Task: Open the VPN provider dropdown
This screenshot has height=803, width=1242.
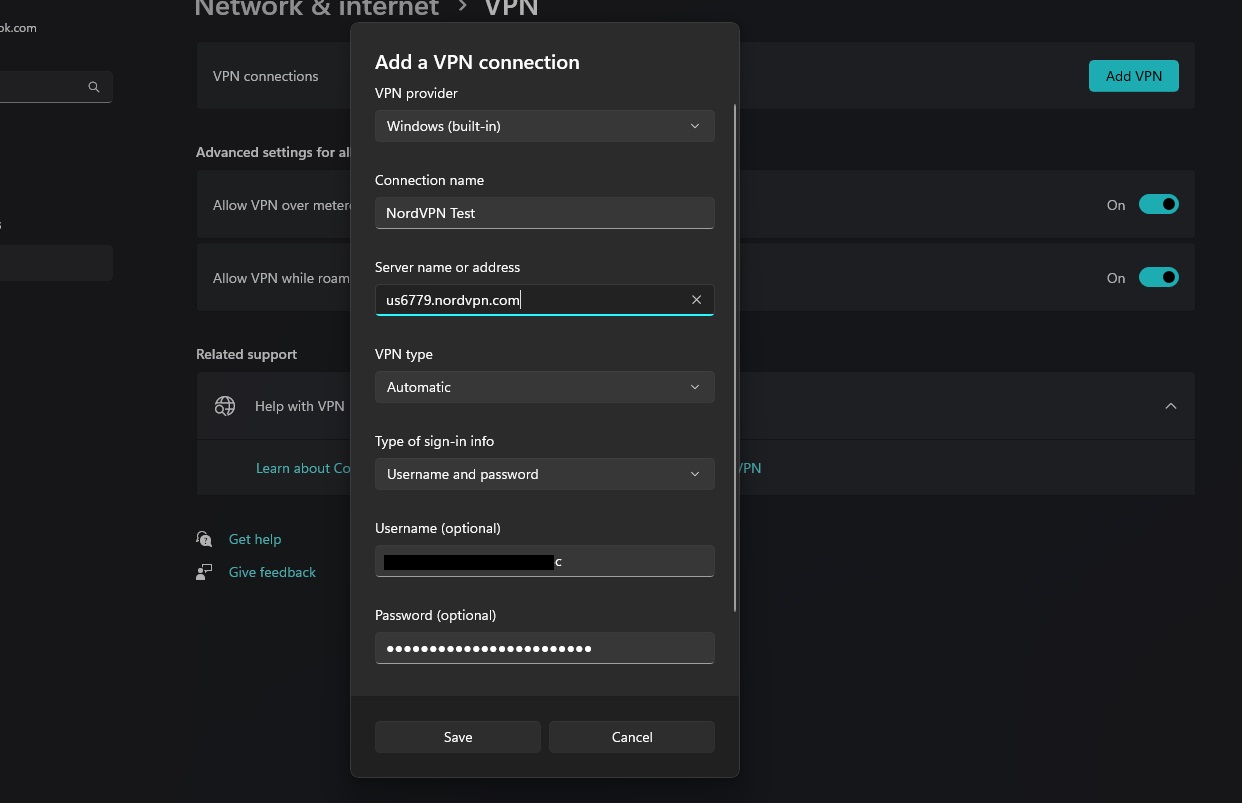Action: [545, 126]
